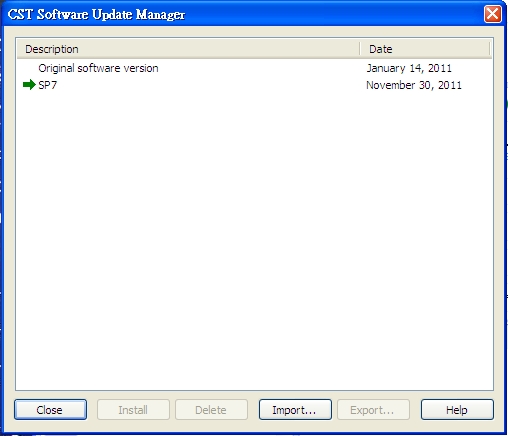This screenshot has width=508, height=436.
Task: Click the disabled Export... button
Action: tap(373, 409)
